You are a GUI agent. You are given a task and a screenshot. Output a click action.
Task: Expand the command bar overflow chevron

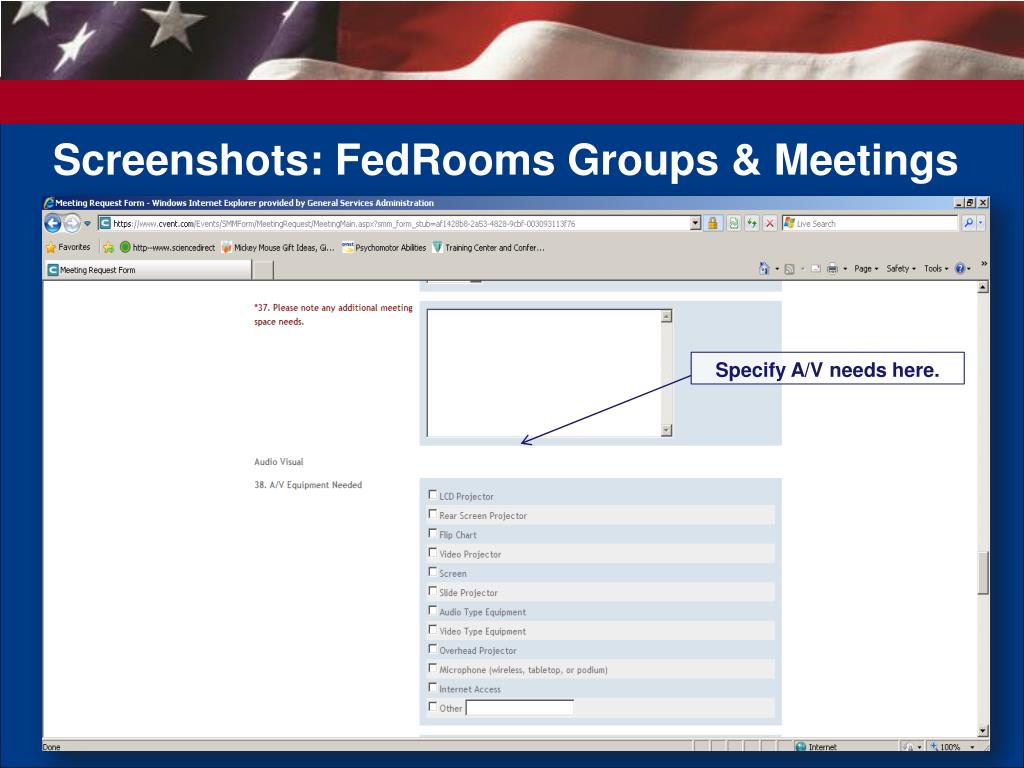(984, 264)
